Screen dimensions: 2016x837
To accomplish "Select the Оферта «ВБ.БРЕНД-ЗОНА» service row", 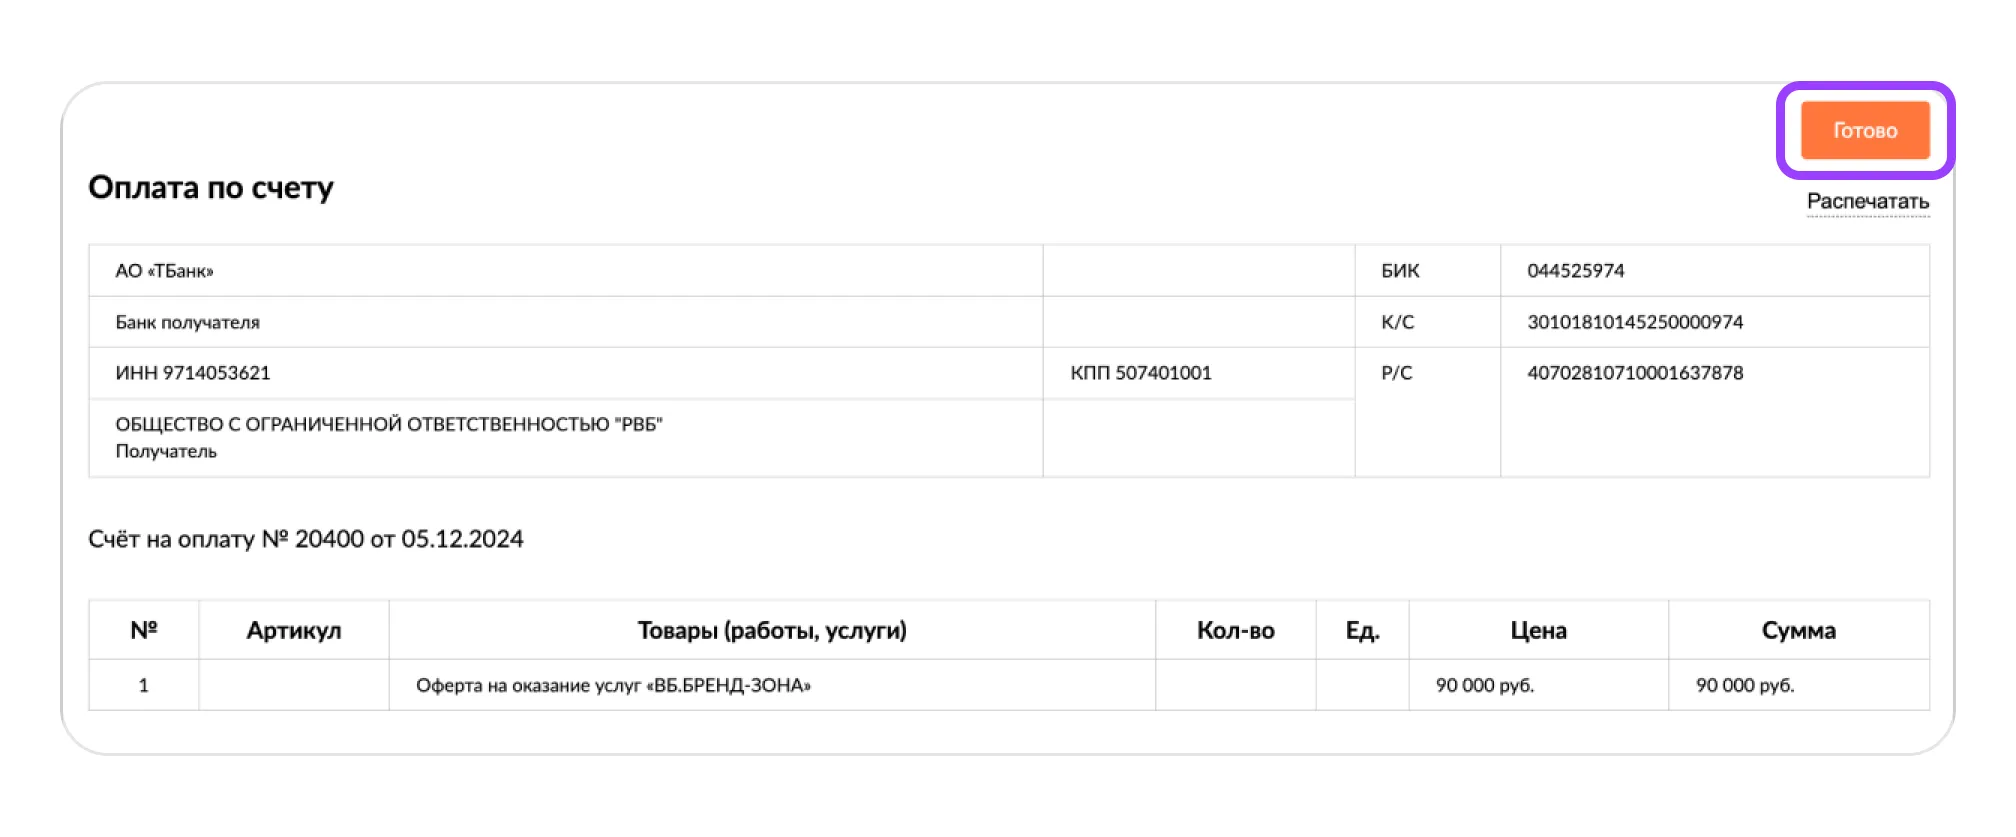I will (1009, 685).
